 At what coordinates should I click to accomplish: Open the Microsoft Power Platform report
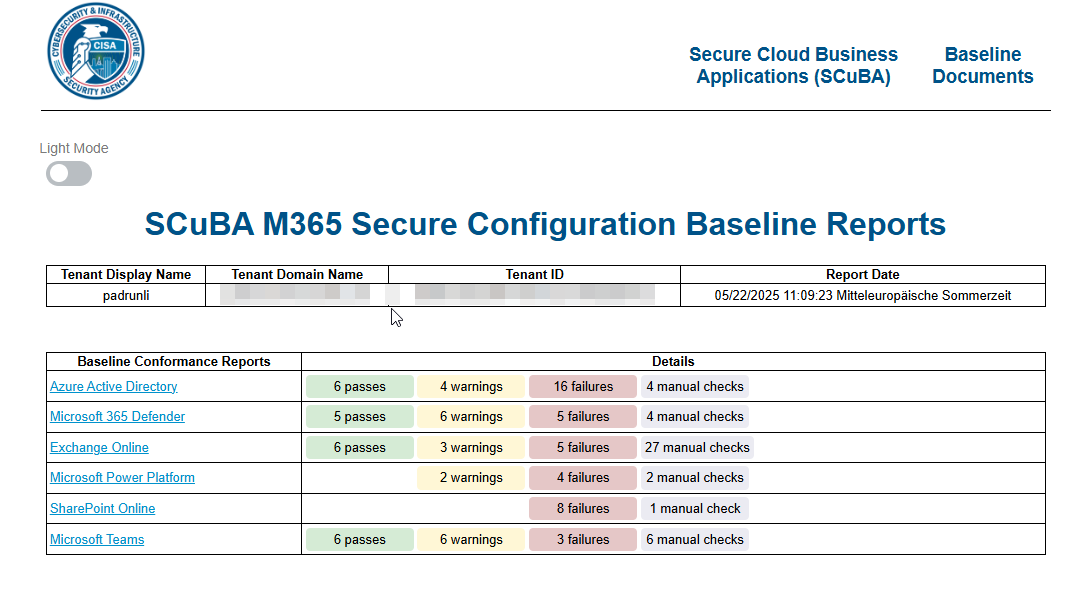click(x=122, y=477)
